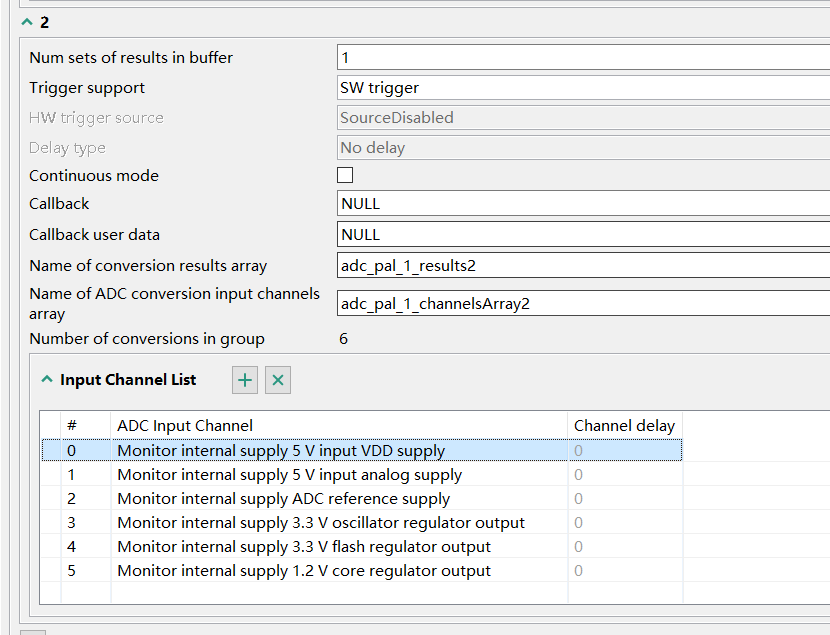Collapse the Input Channel List section
830x635 pixels.
point(46,380)
